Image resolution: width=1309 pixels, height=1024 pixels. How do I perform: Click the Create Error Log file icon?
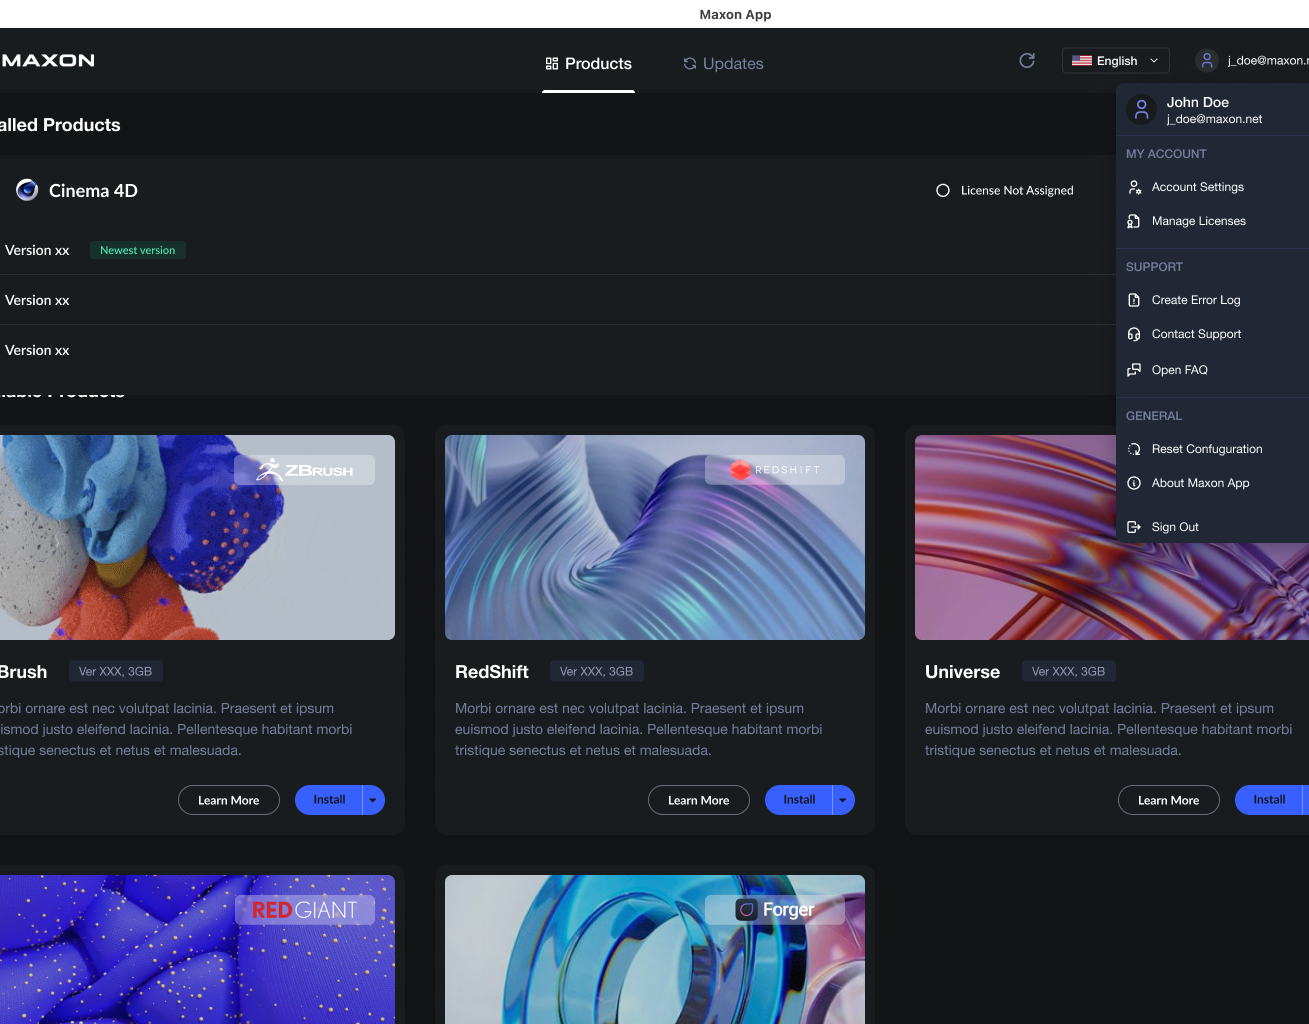pyautogui.click(x=1134, y=300)
